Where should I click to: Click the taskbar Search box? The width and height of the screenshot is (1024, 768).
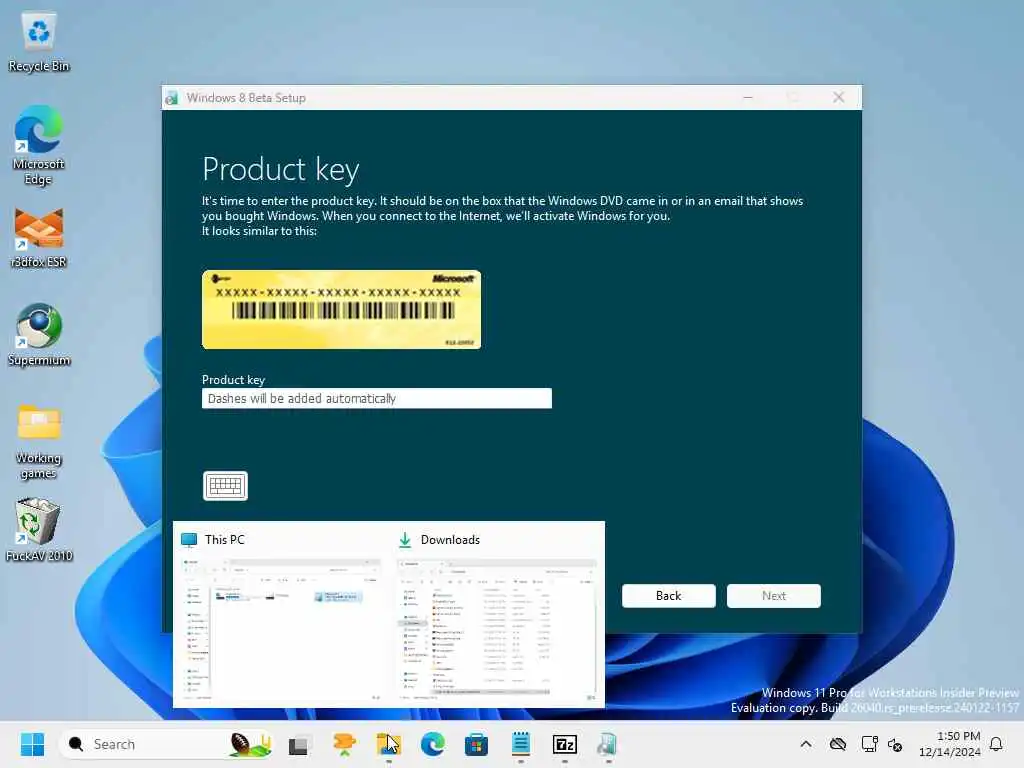(167, 744)
